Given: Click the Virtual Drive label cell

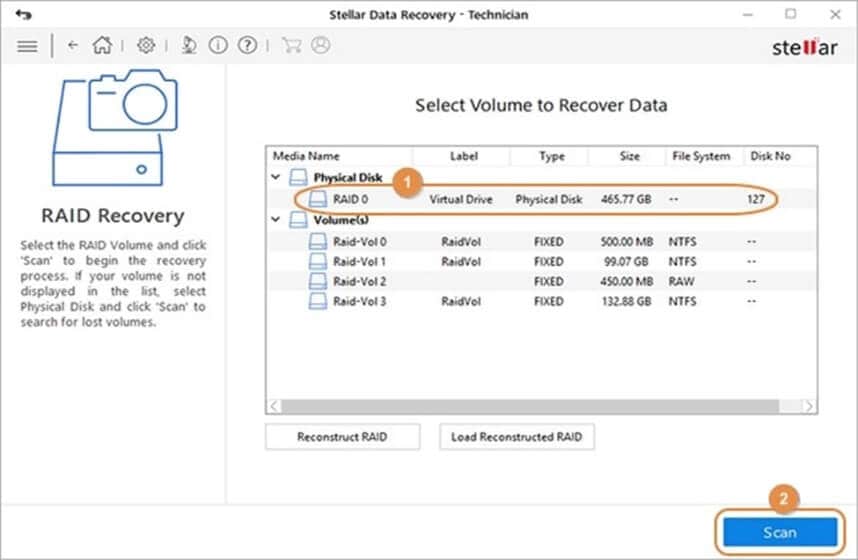Looking at the screenshot, I should (x=461, y=199).
